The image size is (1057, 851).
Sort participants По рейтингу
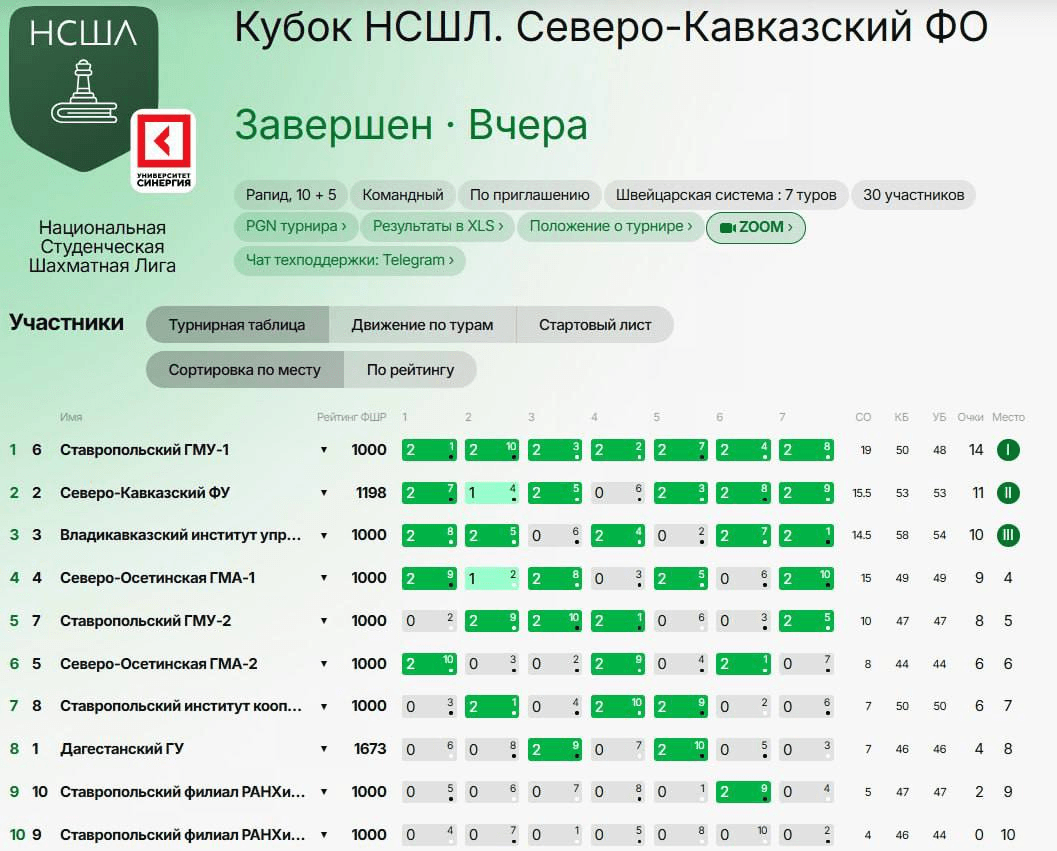(x=411, y=370)
